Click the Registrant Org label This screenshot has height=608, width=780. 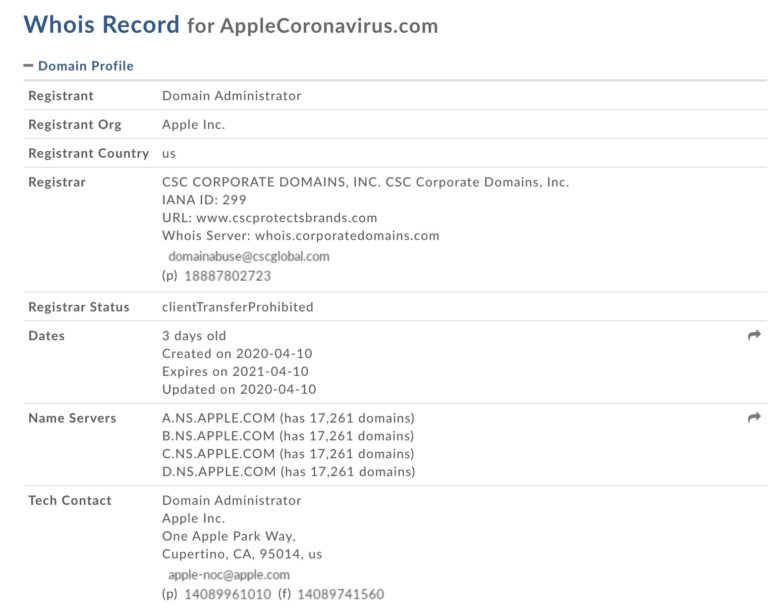pyautogui.click(x=75, y=124)
